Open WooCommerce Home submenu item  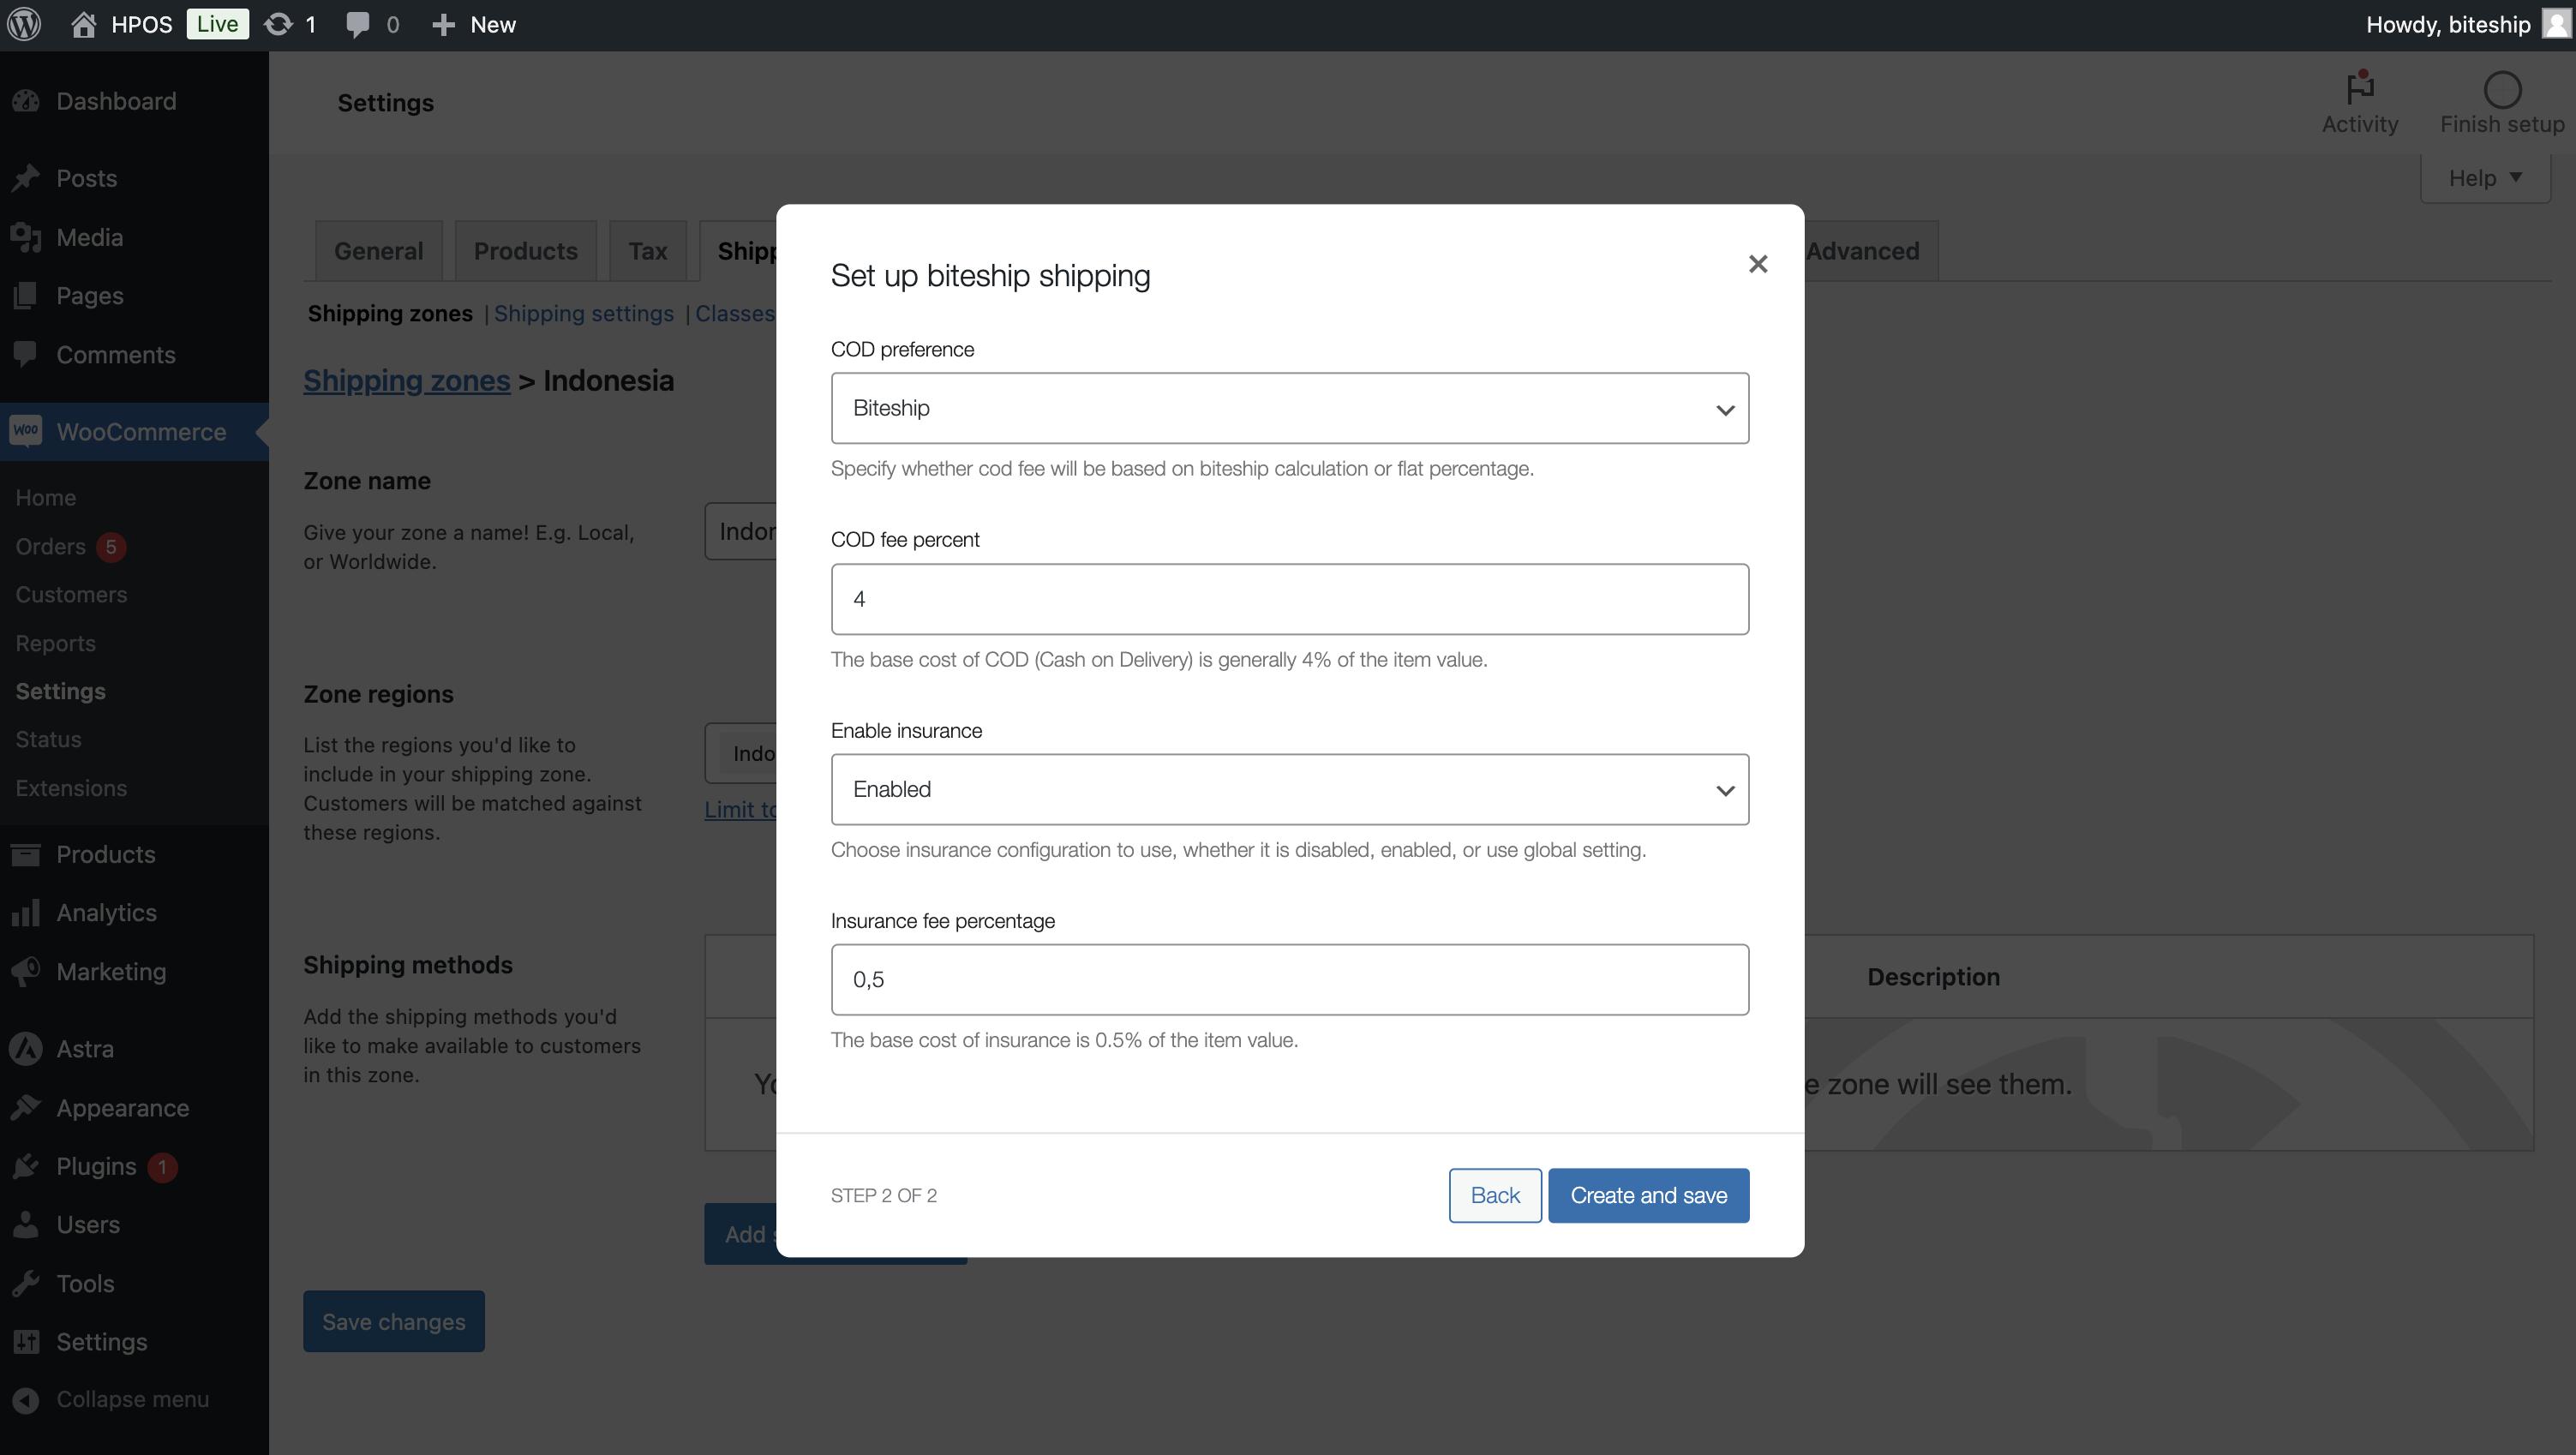pos(46,497)
